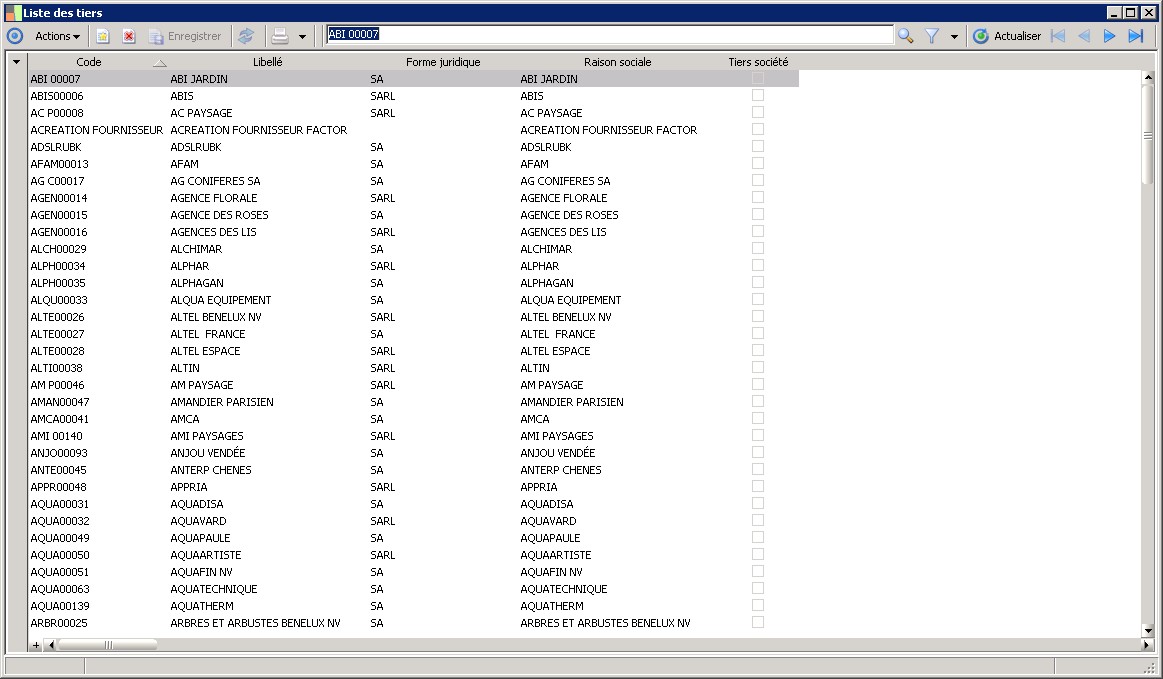
Task: Click the search field containing ABI 00007
Action: (610, 34)
